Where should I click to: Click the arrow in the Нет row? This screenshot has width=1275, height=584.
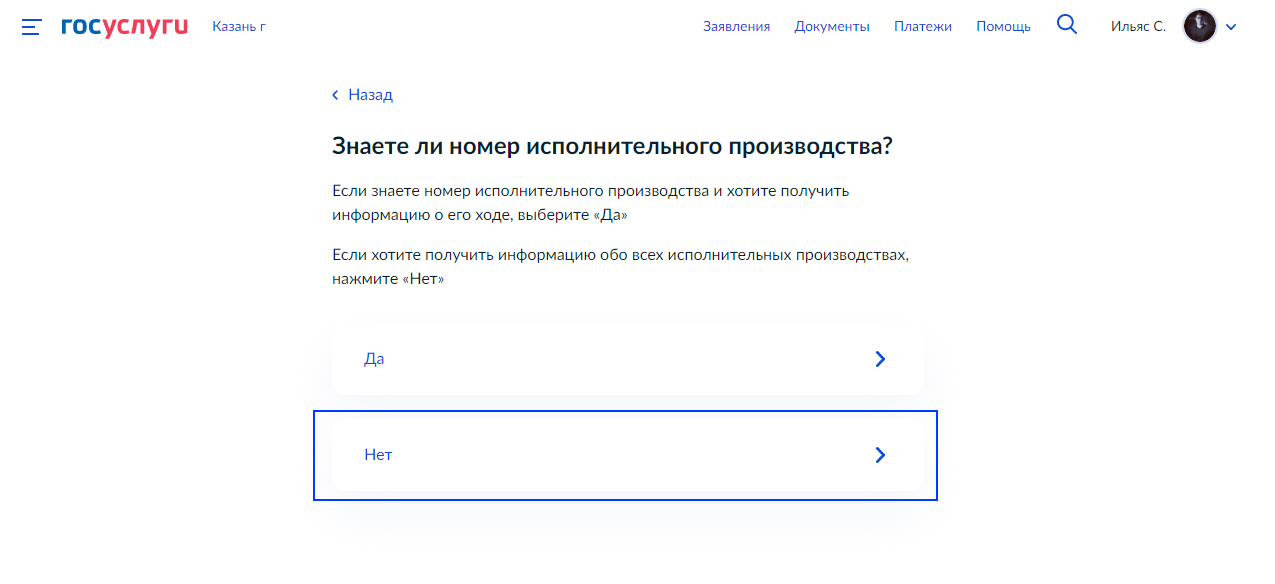(x=880, y=455)
